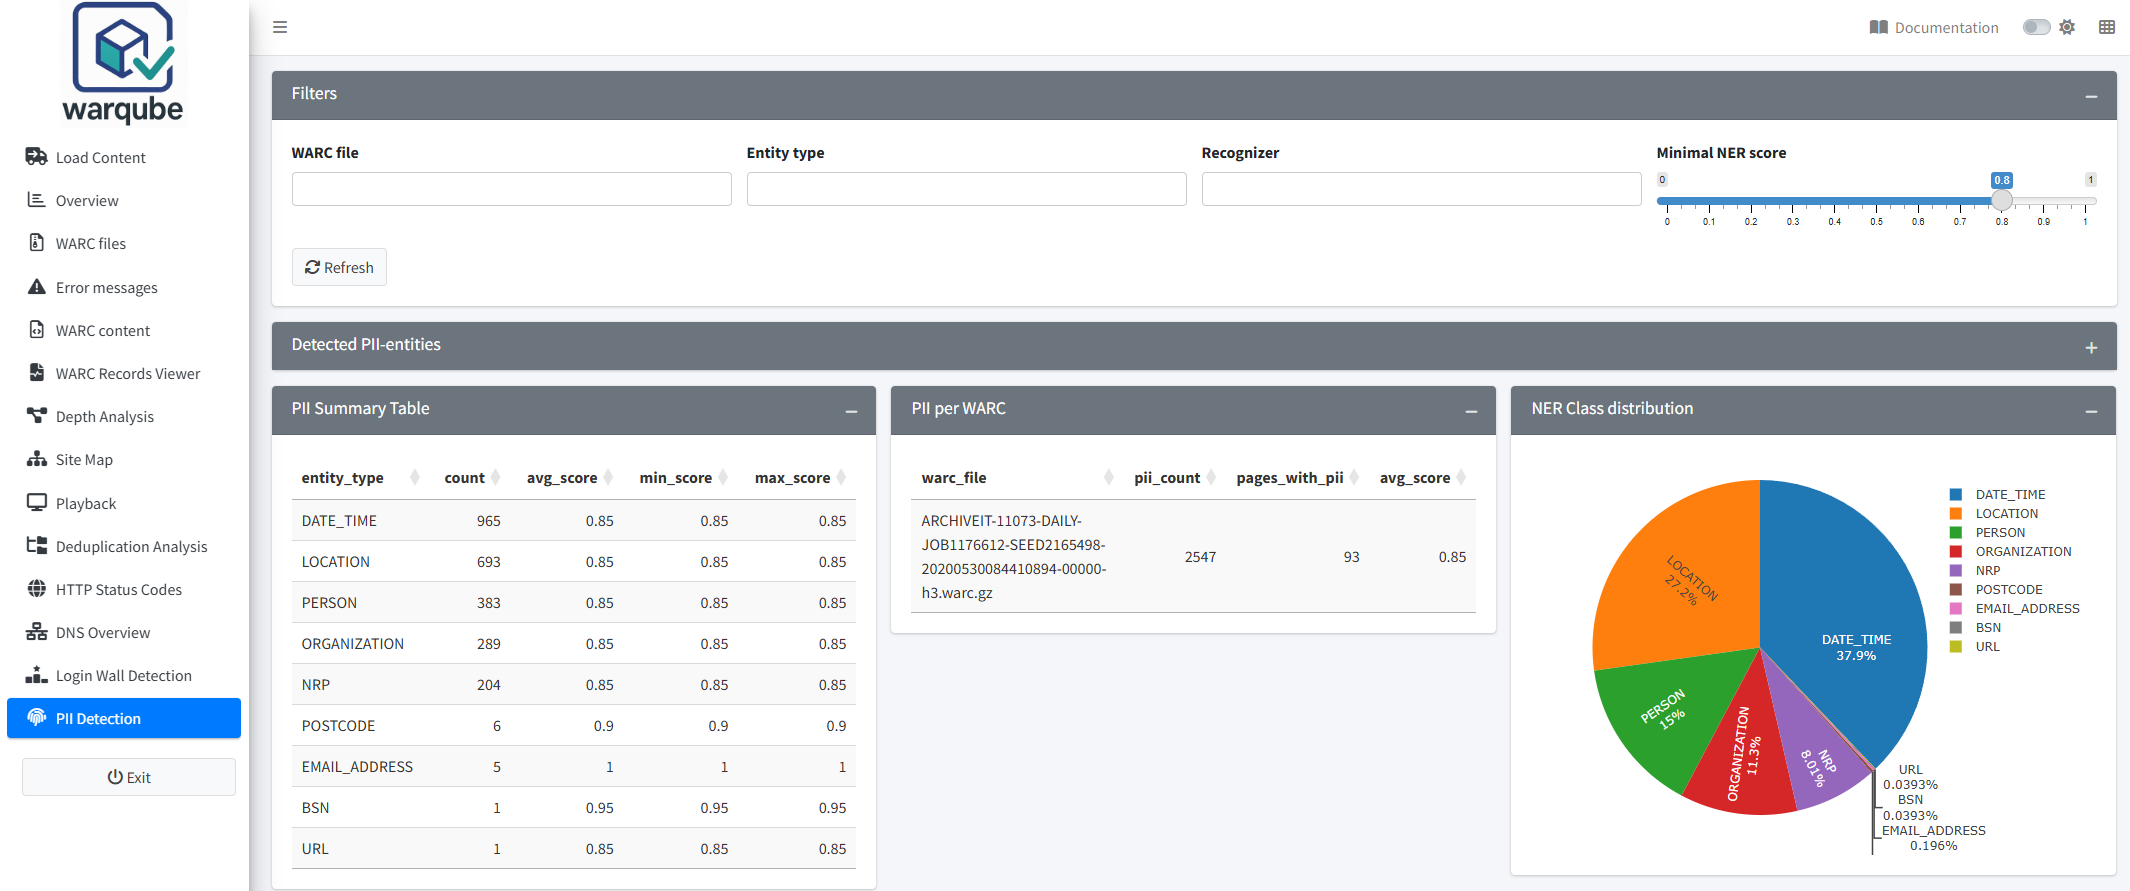Expand the Detected PII-entities panel

[x=2091, y=347]
